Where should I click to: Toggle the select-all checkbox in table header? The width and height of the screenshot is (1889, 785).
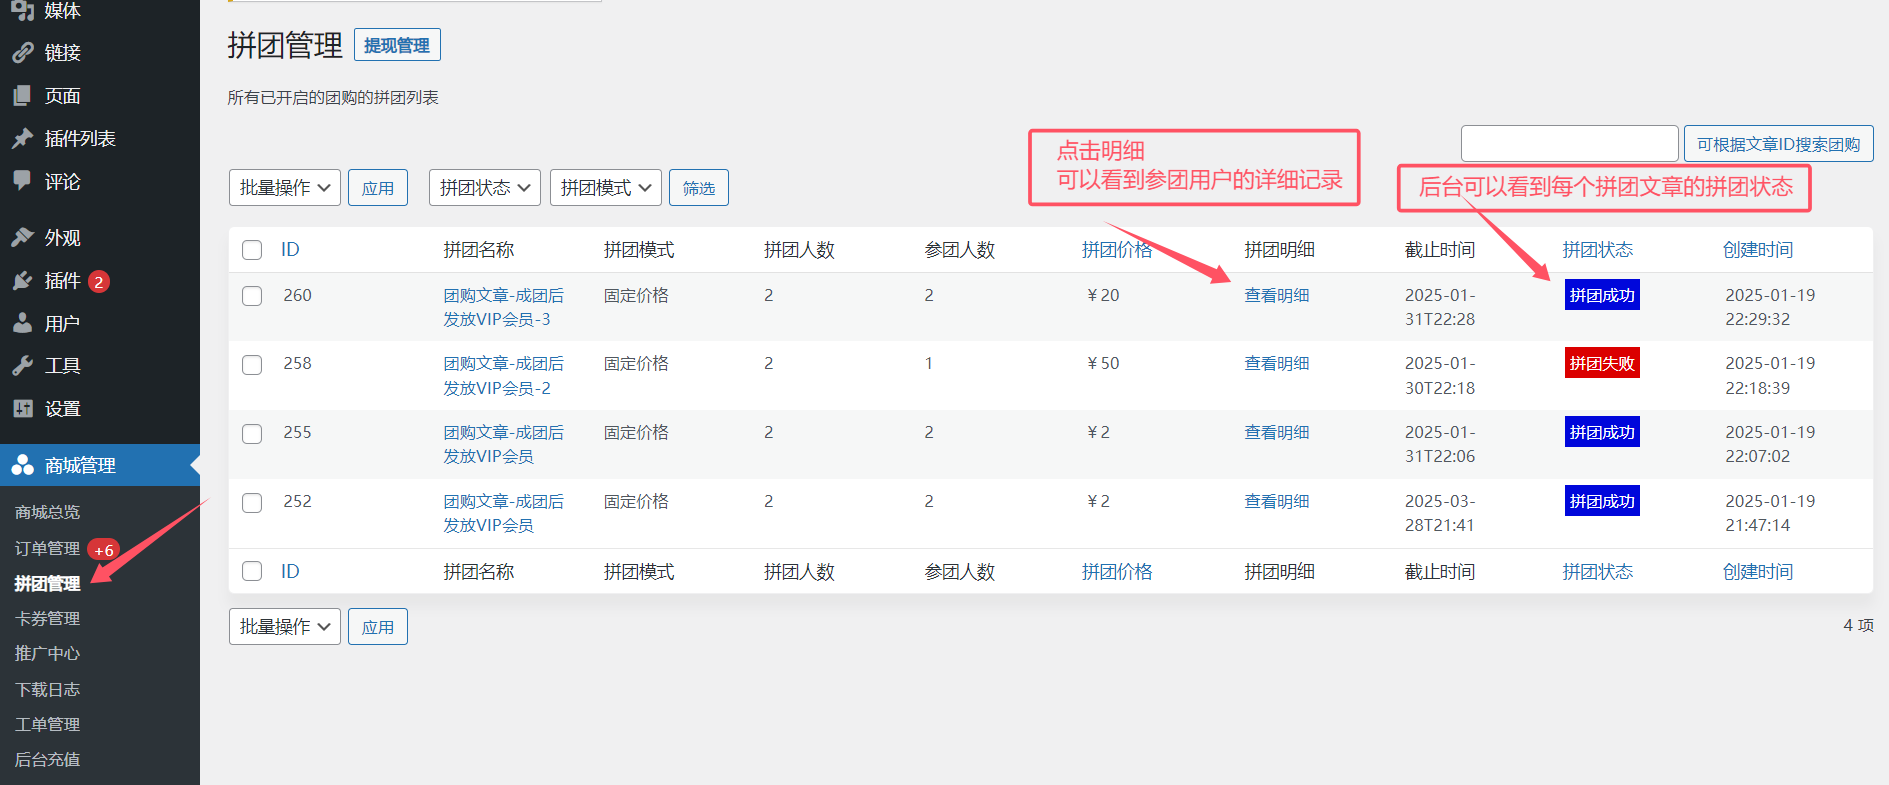tap(252, 250)
